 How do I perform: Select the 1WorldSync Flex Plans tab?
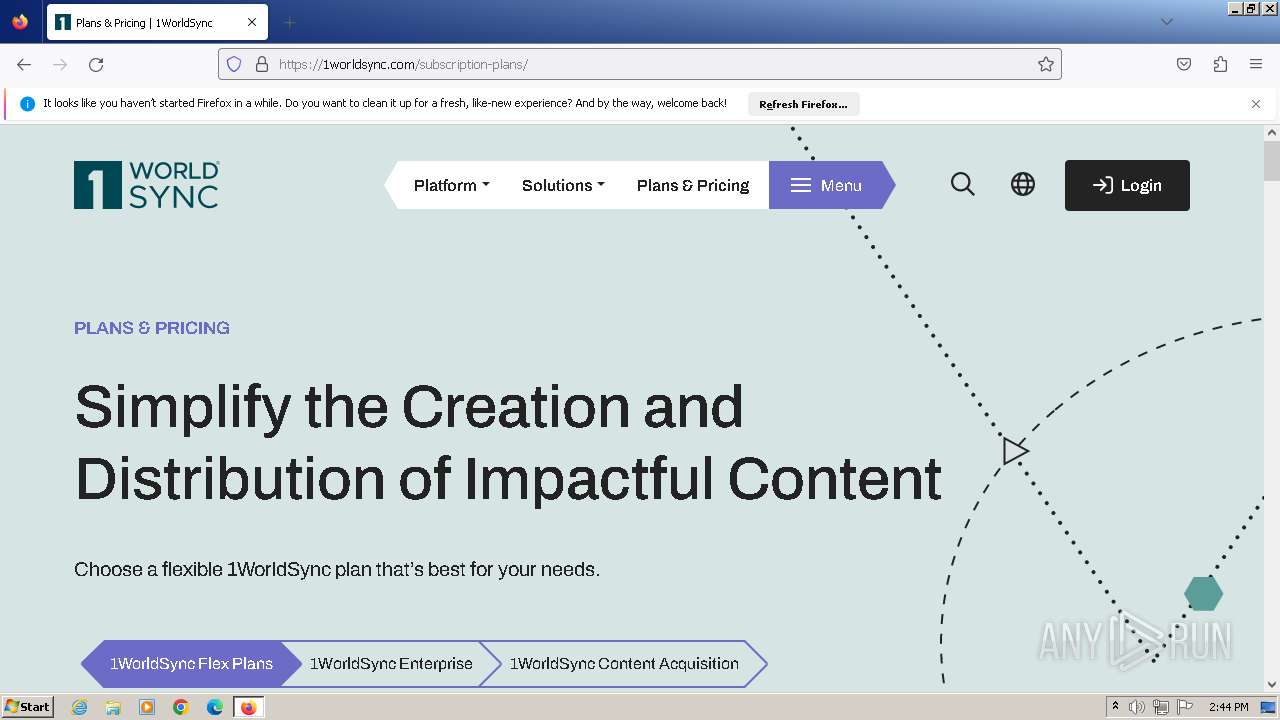(191, 664)
